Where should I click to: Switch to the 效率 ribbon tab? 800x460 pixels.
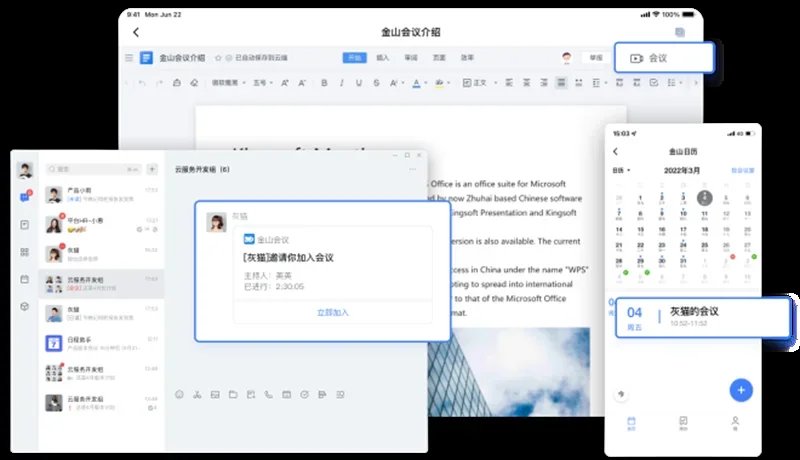467,58
